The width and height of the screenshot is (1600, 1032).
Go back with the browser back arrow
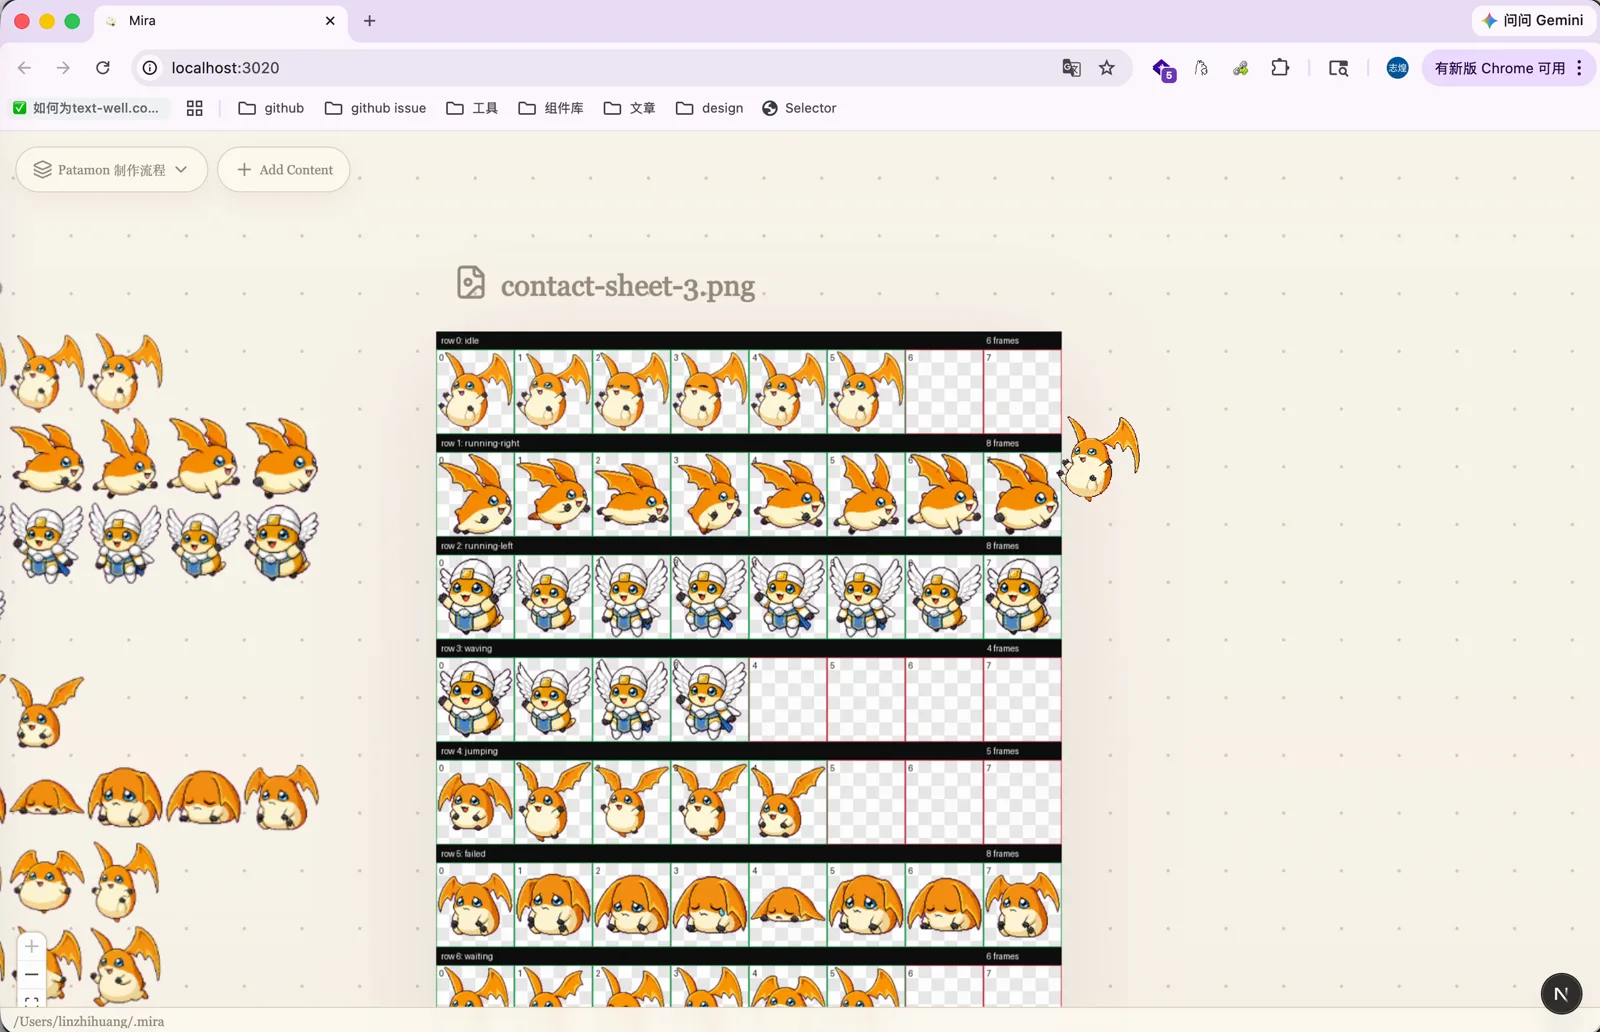point(24,68)
